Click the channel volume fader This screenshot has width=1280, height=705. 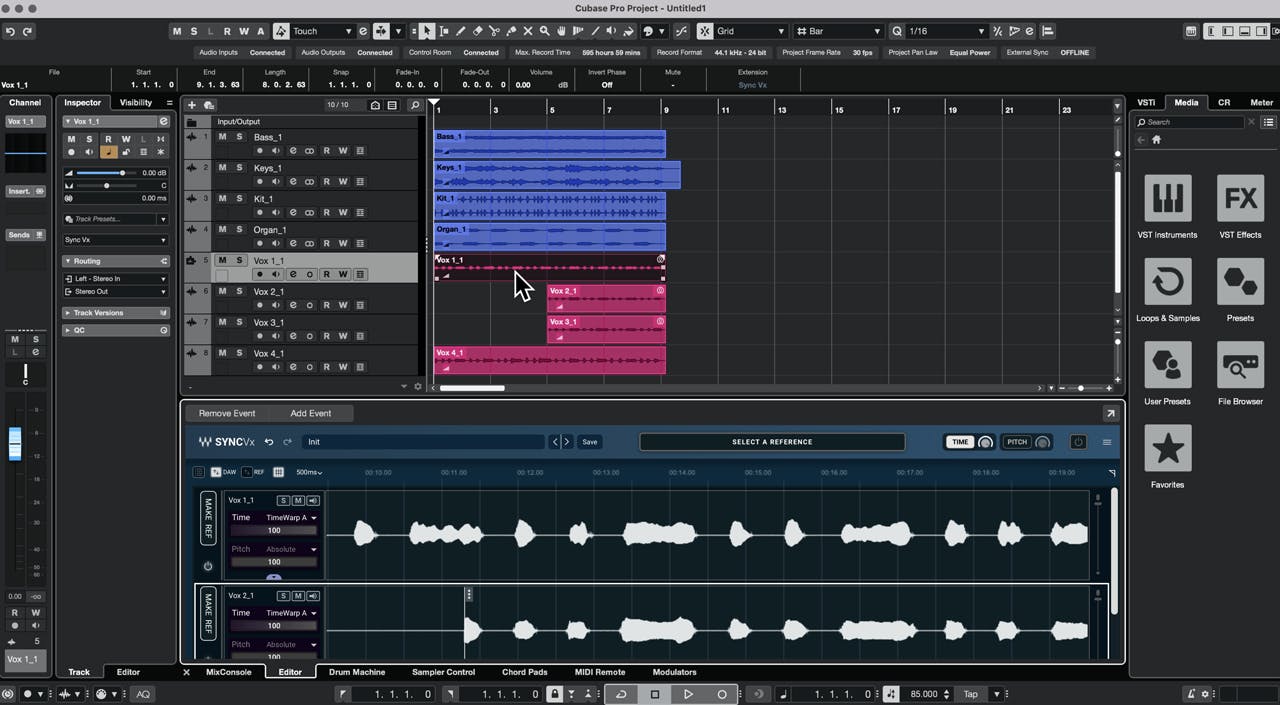[x=15, y=443]
